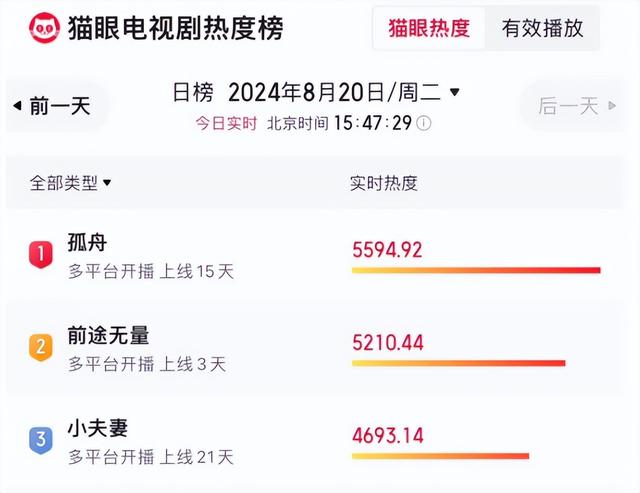Click the info icon beside Beijing time

(424, 123)
